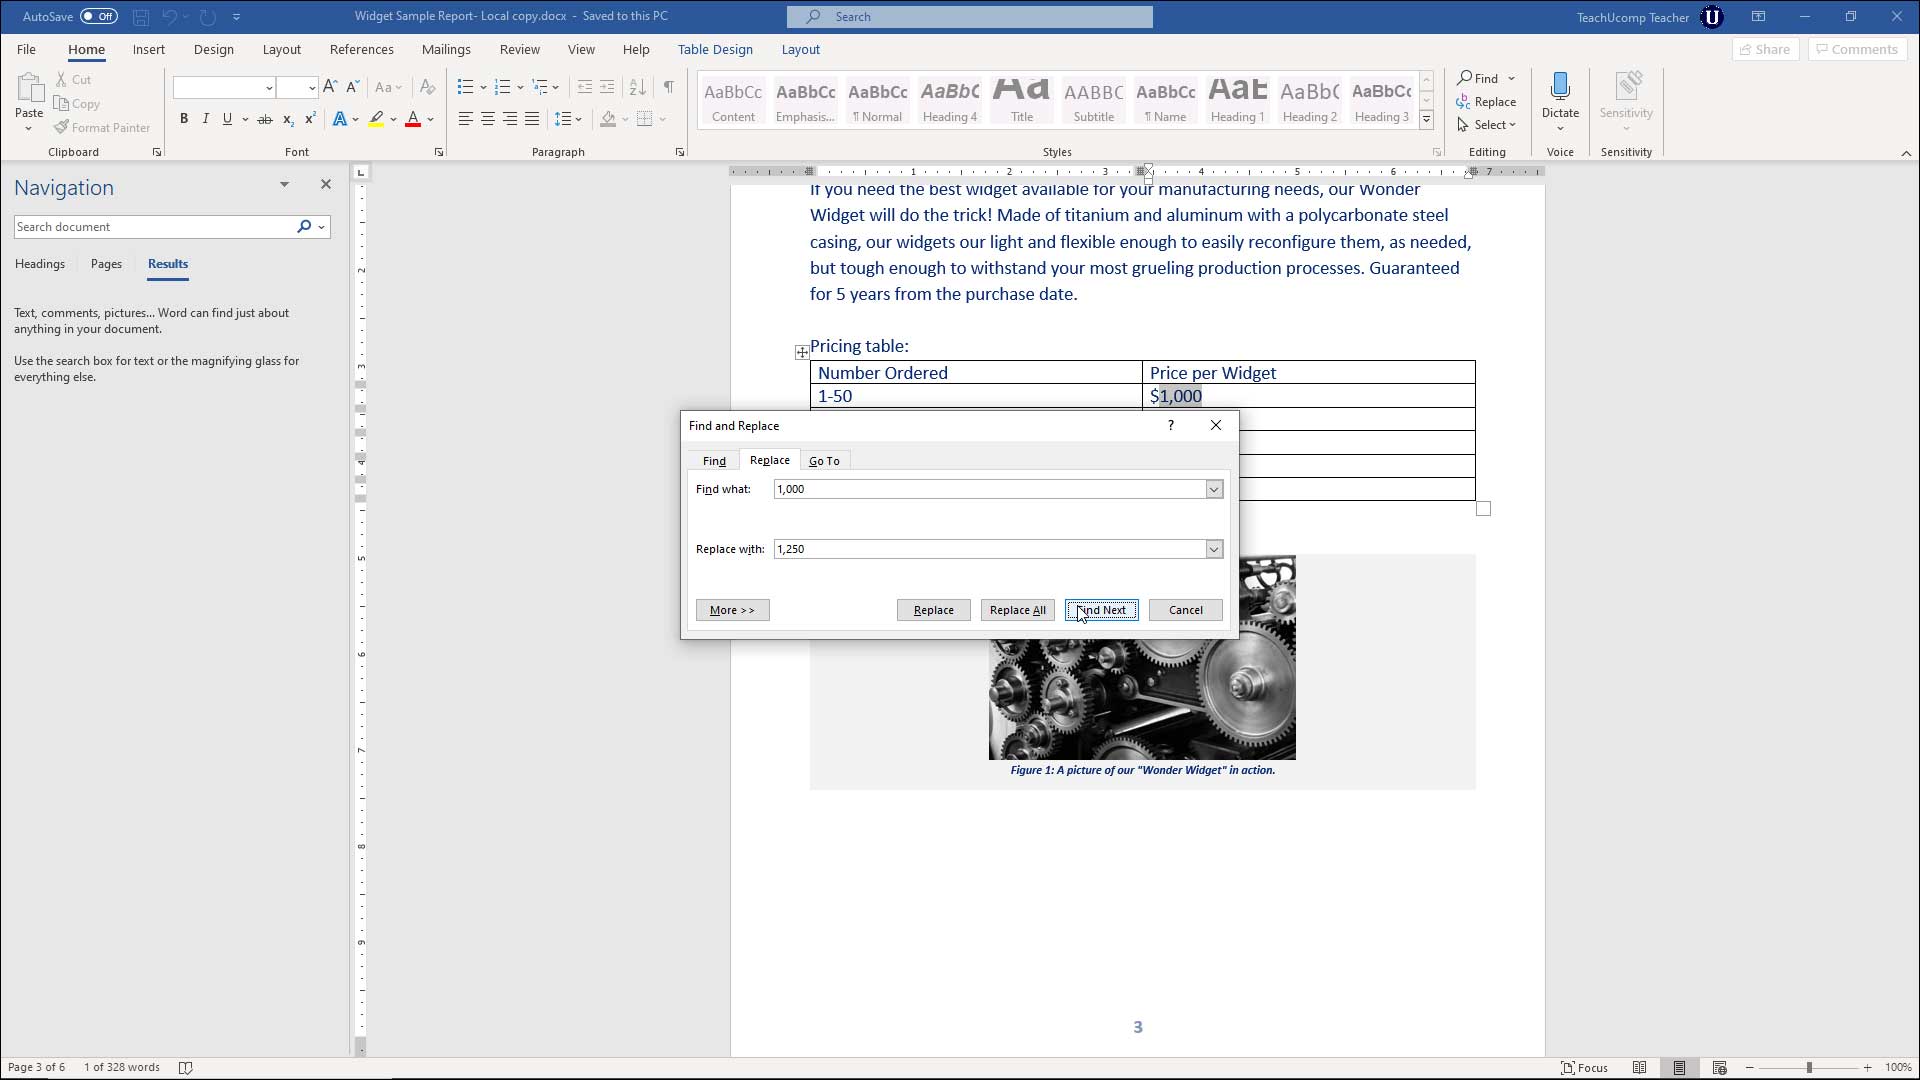Decrease font size with Shrink Font icon
Screen dimensions: 1920x1080
[x=352, y=87]
